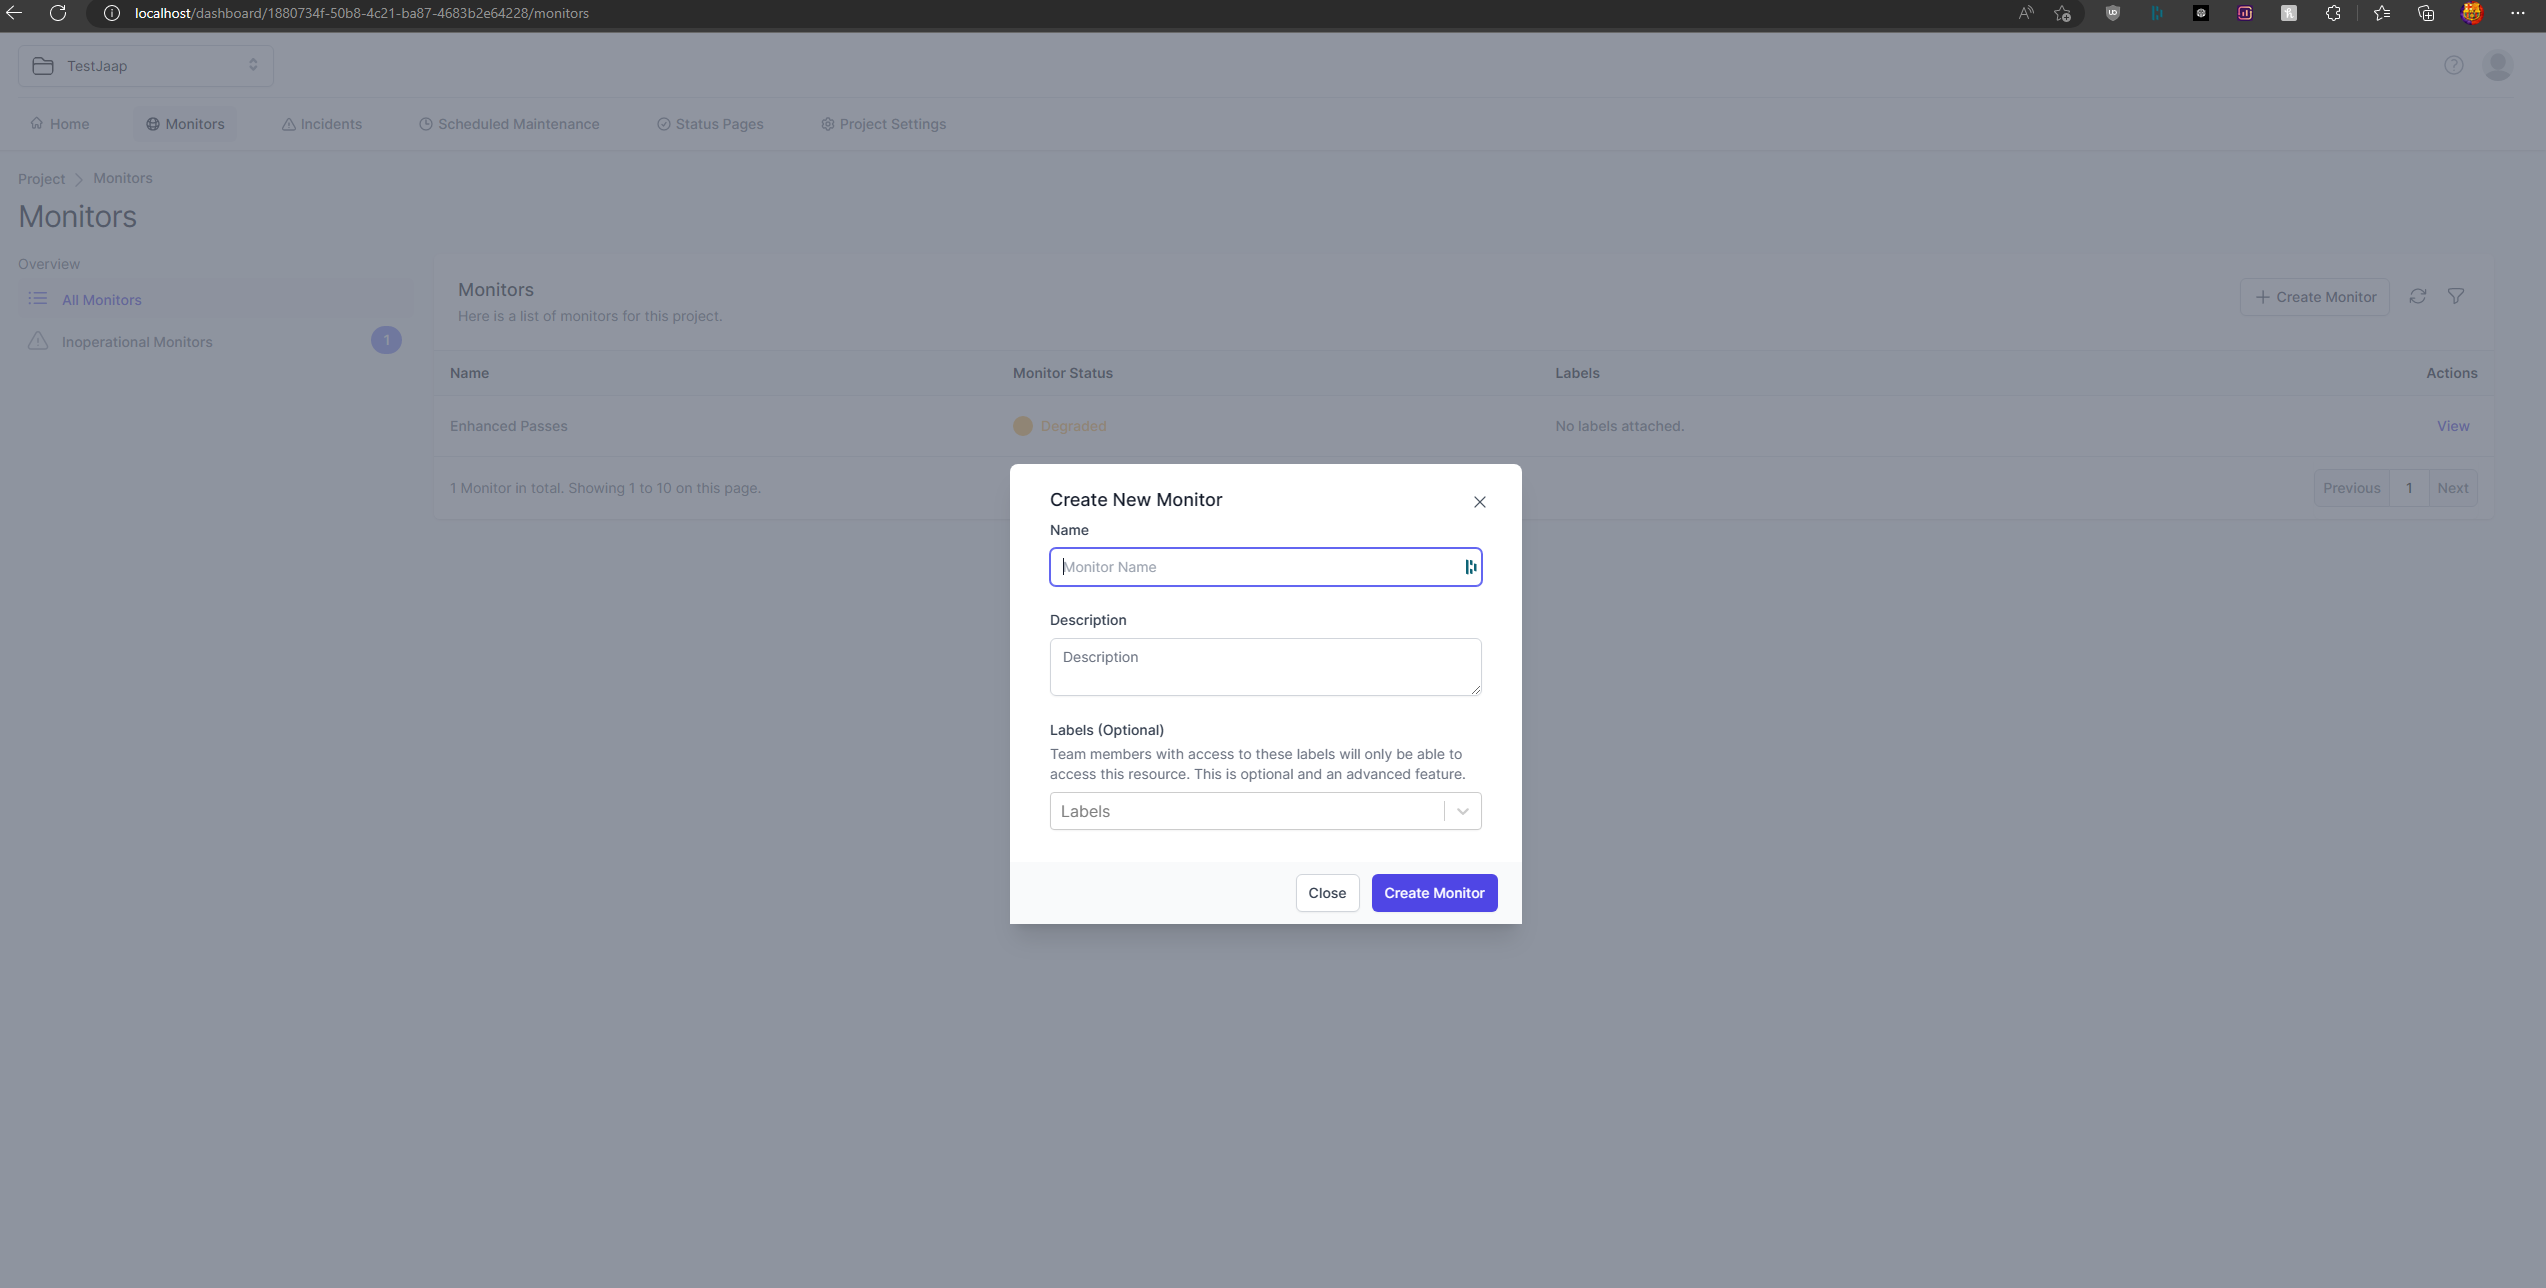
Task: Open the TestJaap project selector
Action: (x=146, y=66)
